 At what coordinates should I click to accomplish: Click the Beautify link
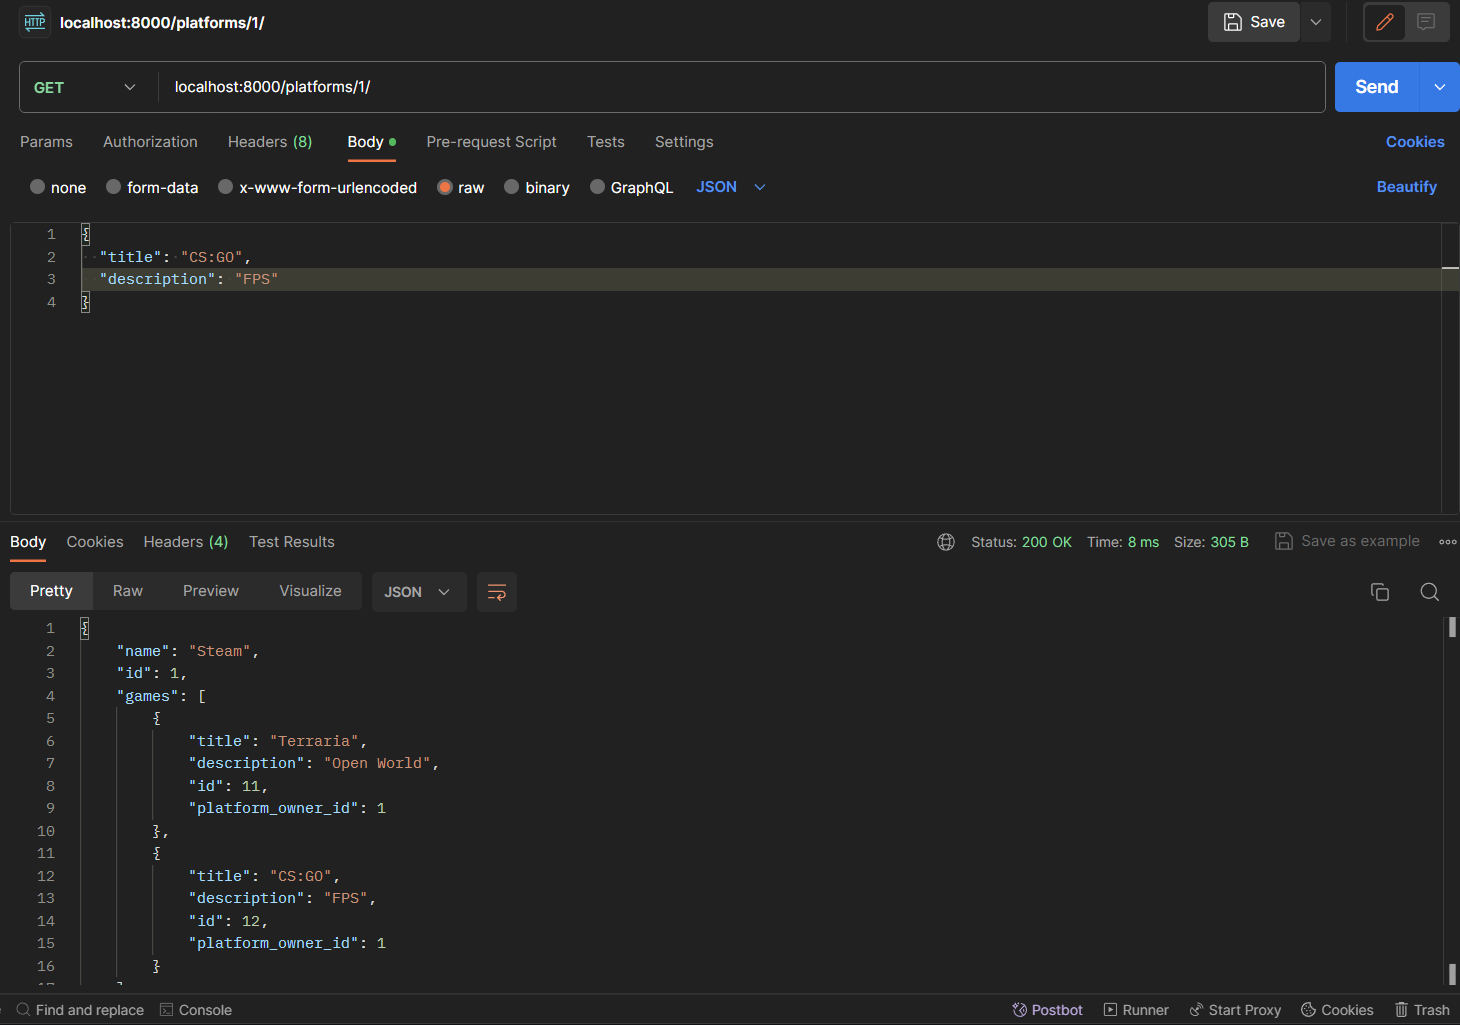tap(1406, 187)
